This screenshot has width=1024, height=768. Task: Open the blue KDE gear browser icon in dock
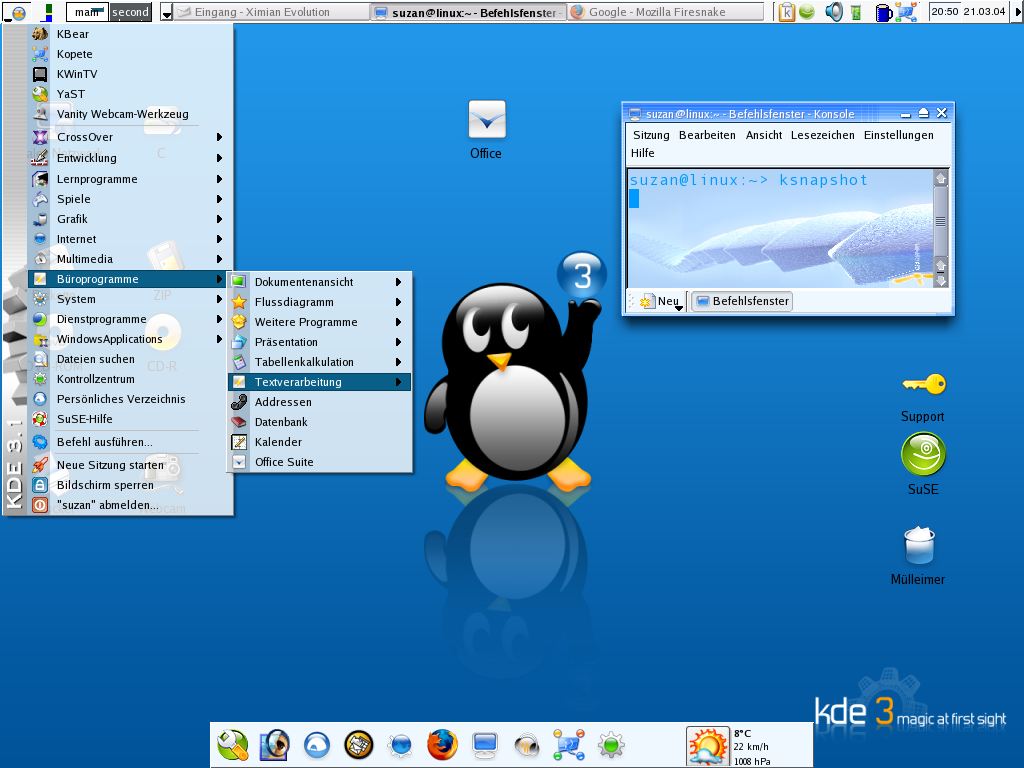tap(400, 744)
